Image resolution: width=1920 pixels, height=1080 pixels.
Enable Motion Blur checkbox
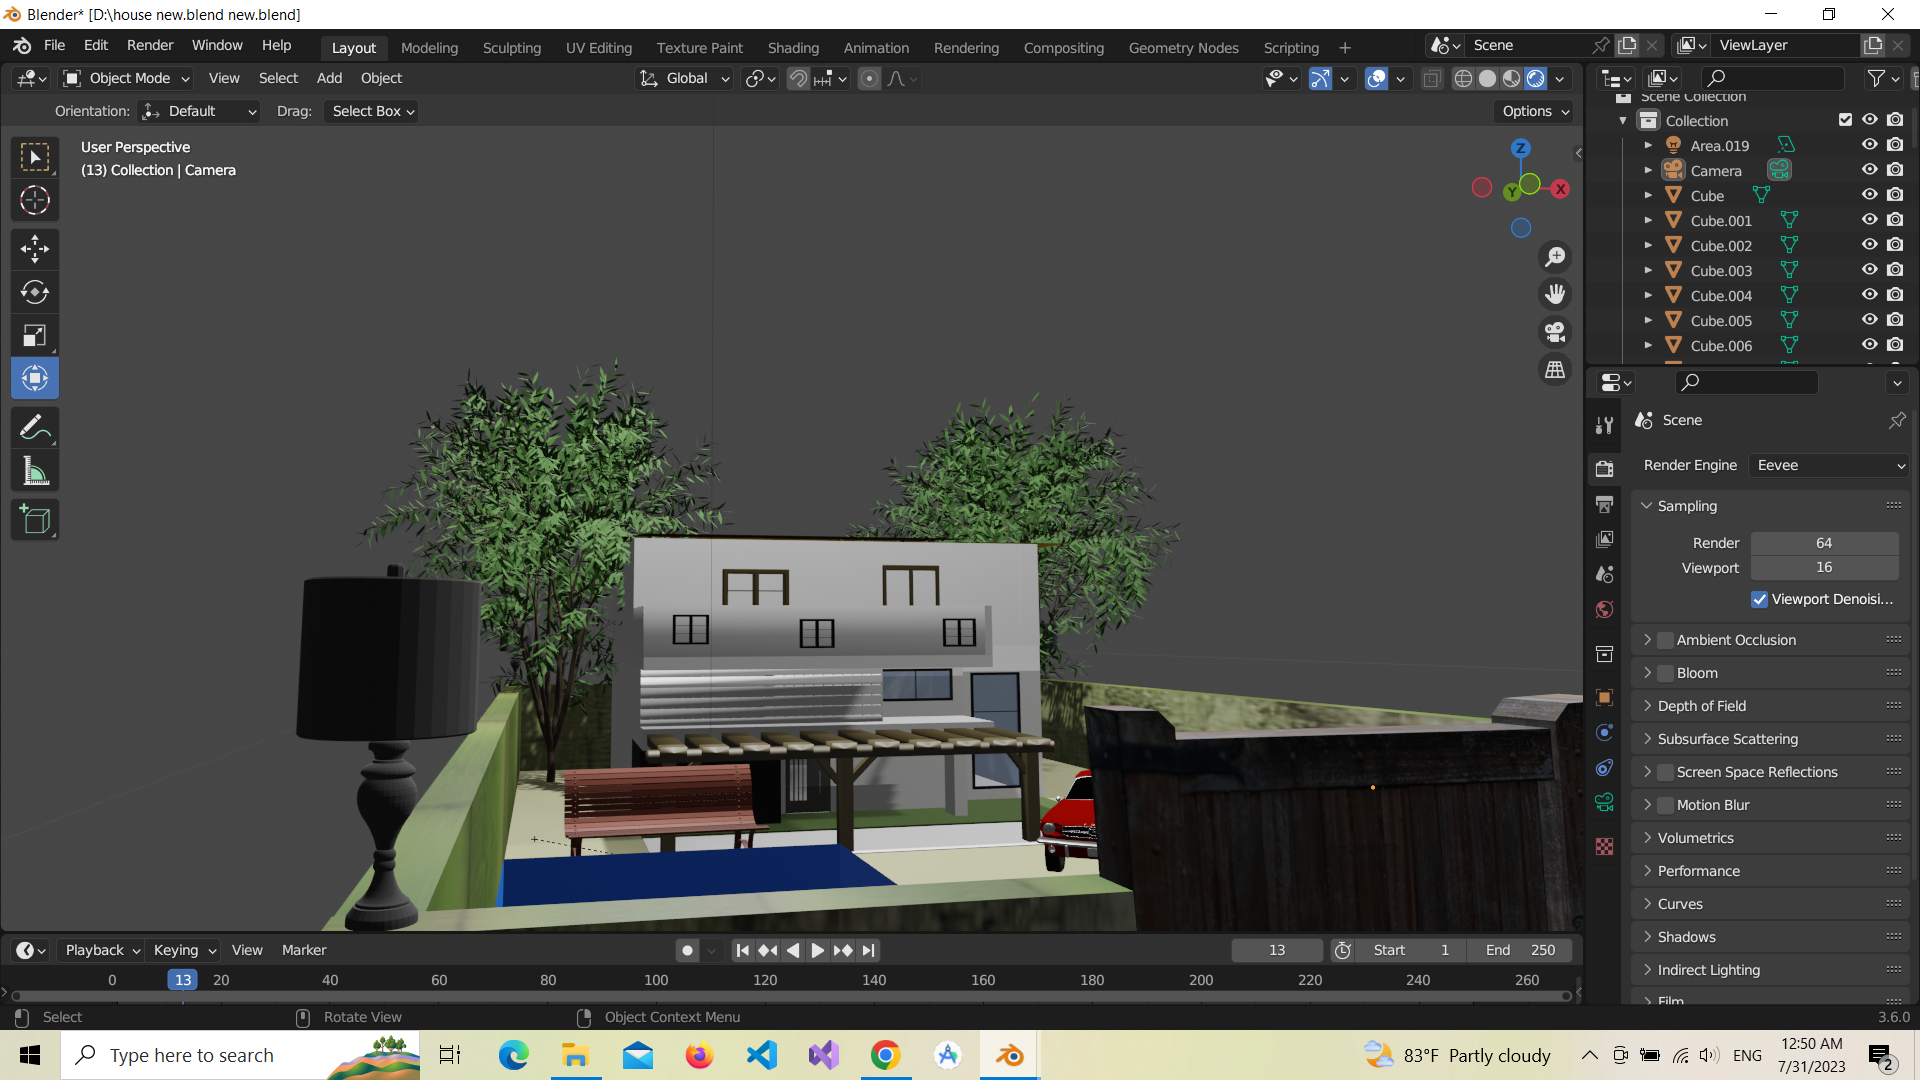click(1665, 805)
